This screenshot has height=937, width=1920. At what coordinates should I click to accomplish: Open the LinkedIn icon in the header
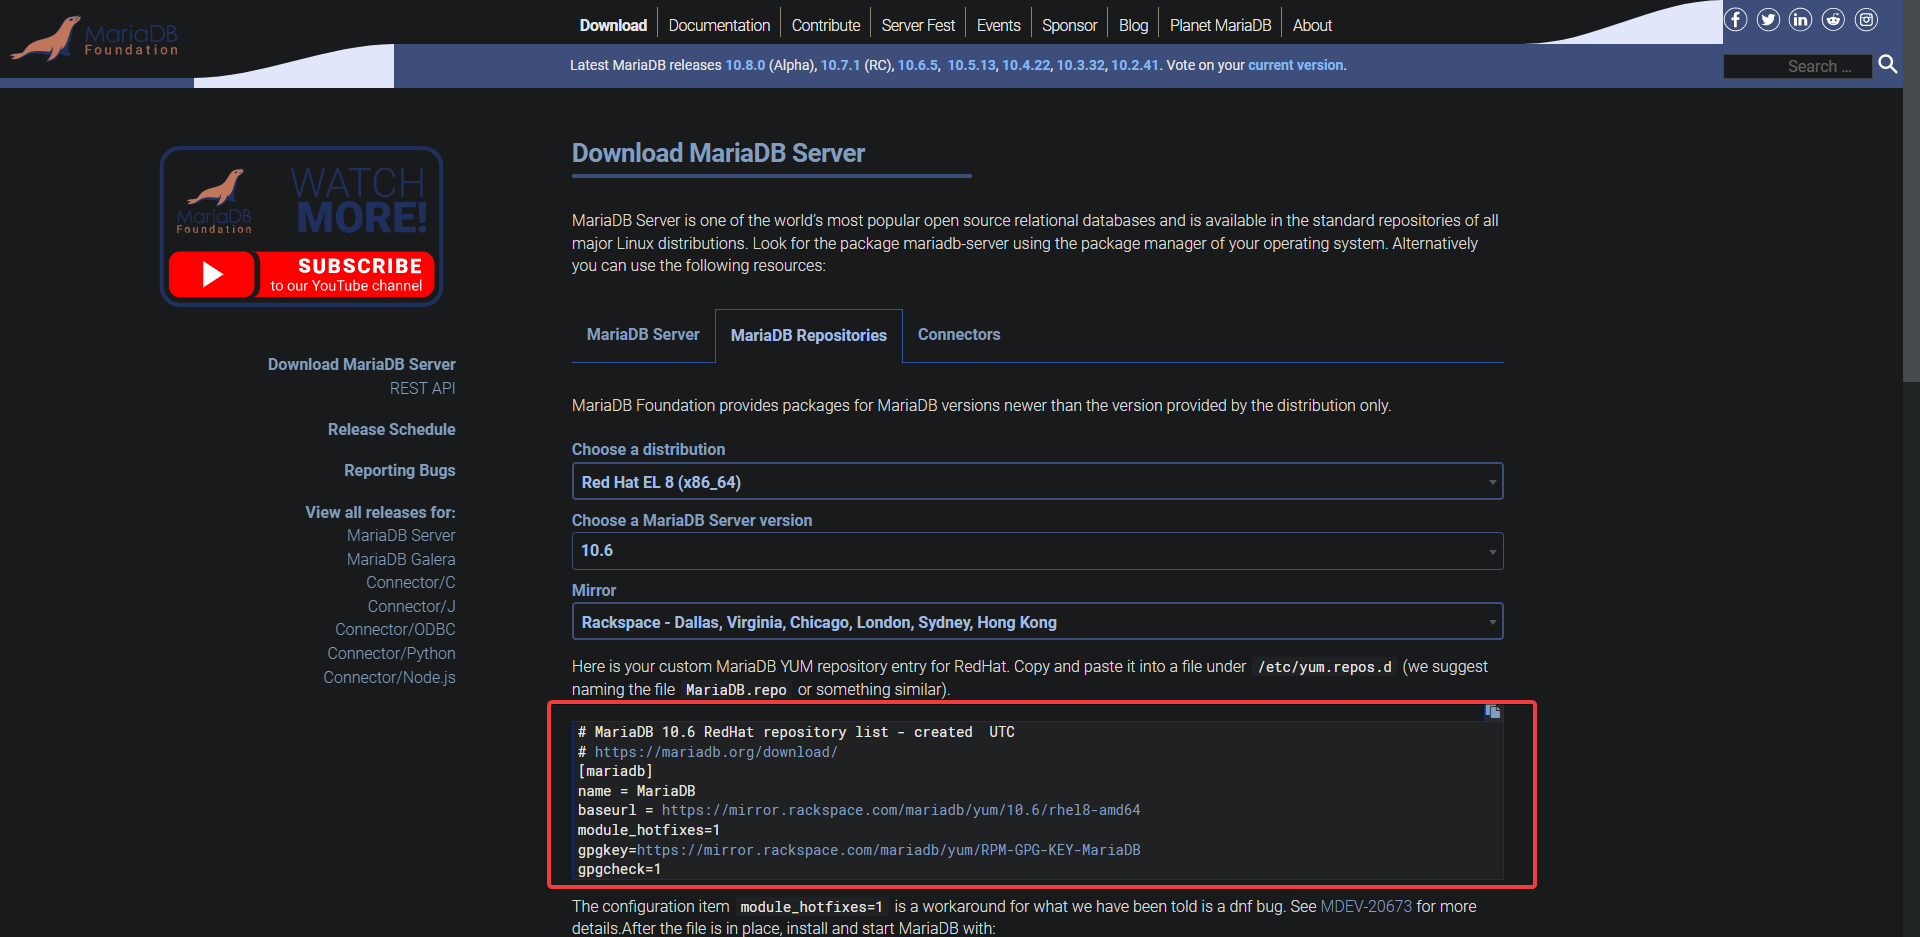(x=1801, y=19)
